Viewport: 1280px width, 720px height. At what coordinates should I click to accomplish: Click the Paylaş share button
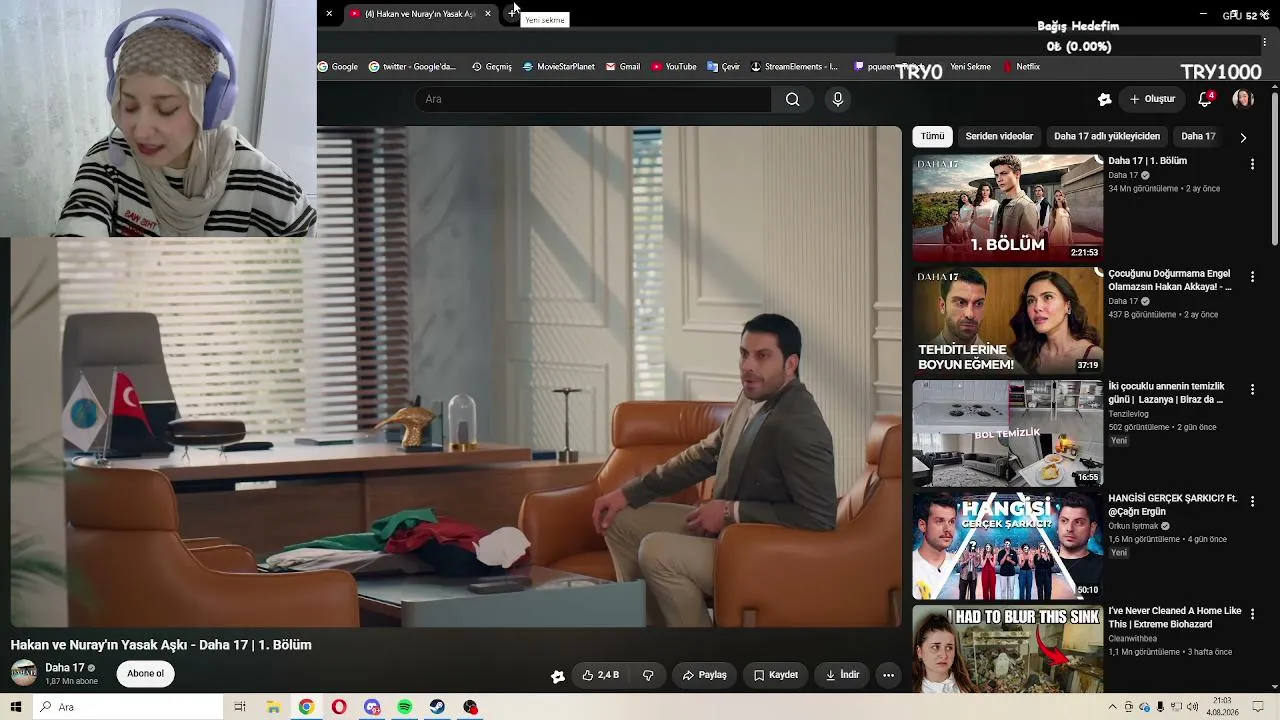[705, 675]
